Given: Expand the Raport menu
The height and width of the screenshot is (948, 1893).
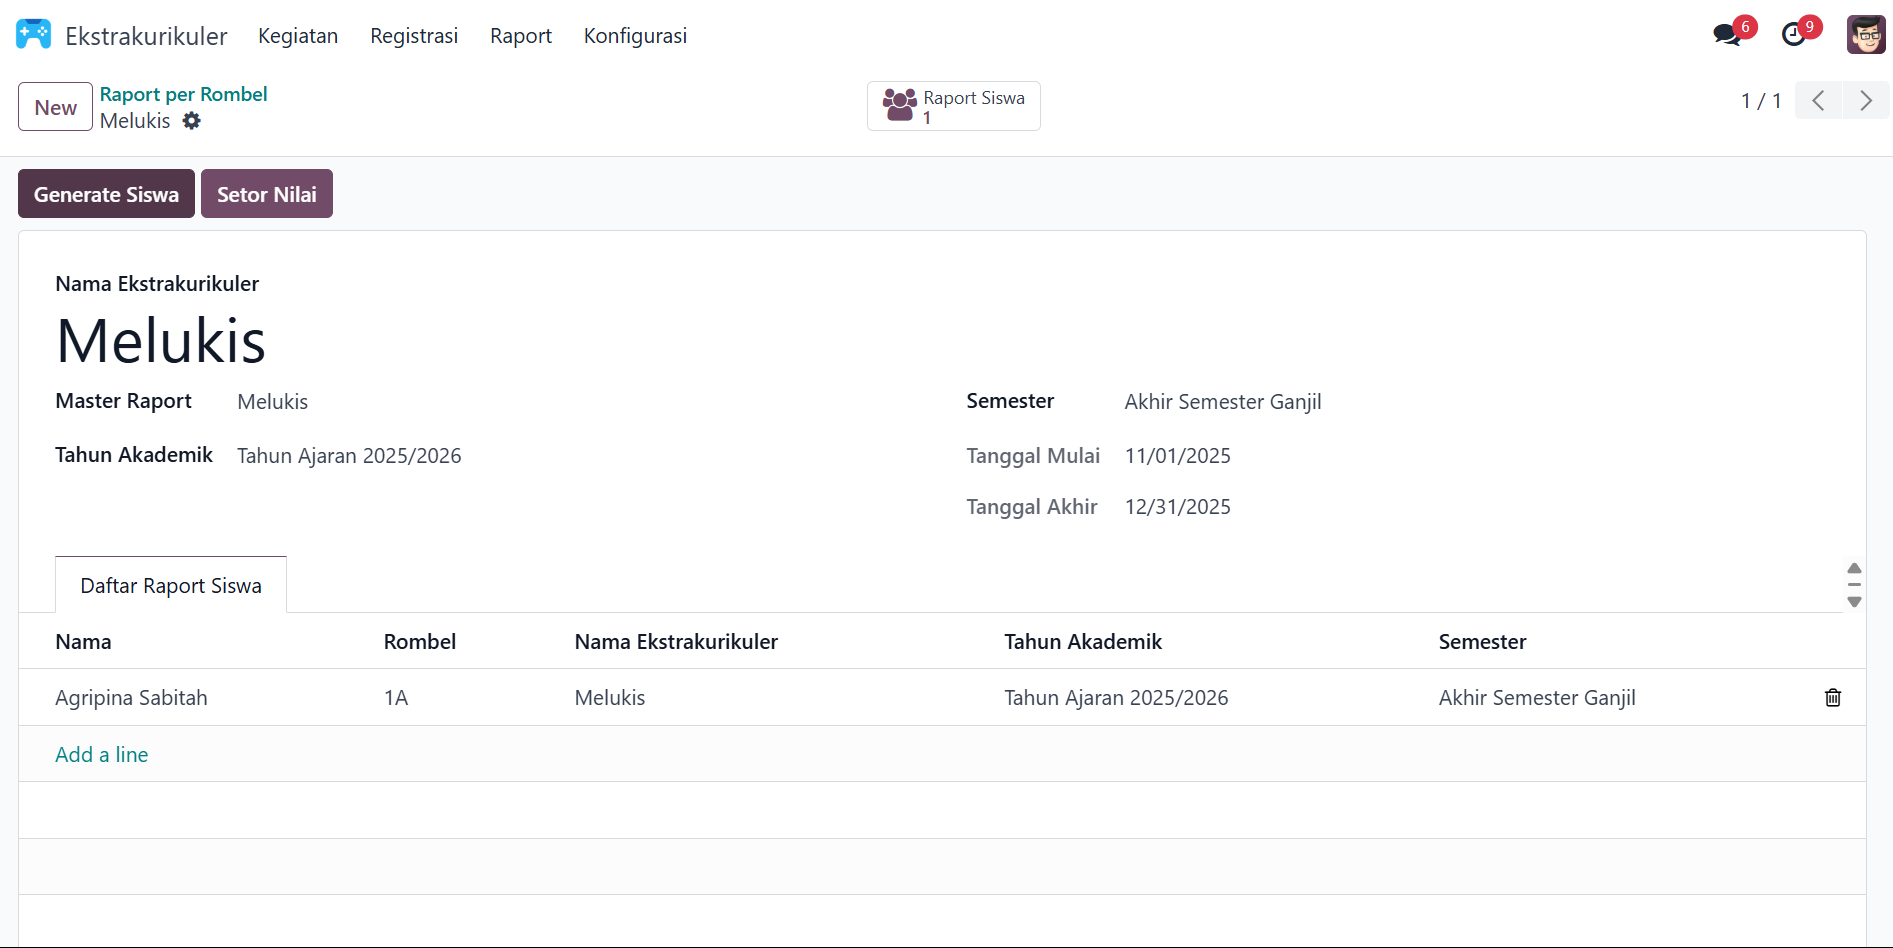Looking at the screenshot, I should pos(520,36).
